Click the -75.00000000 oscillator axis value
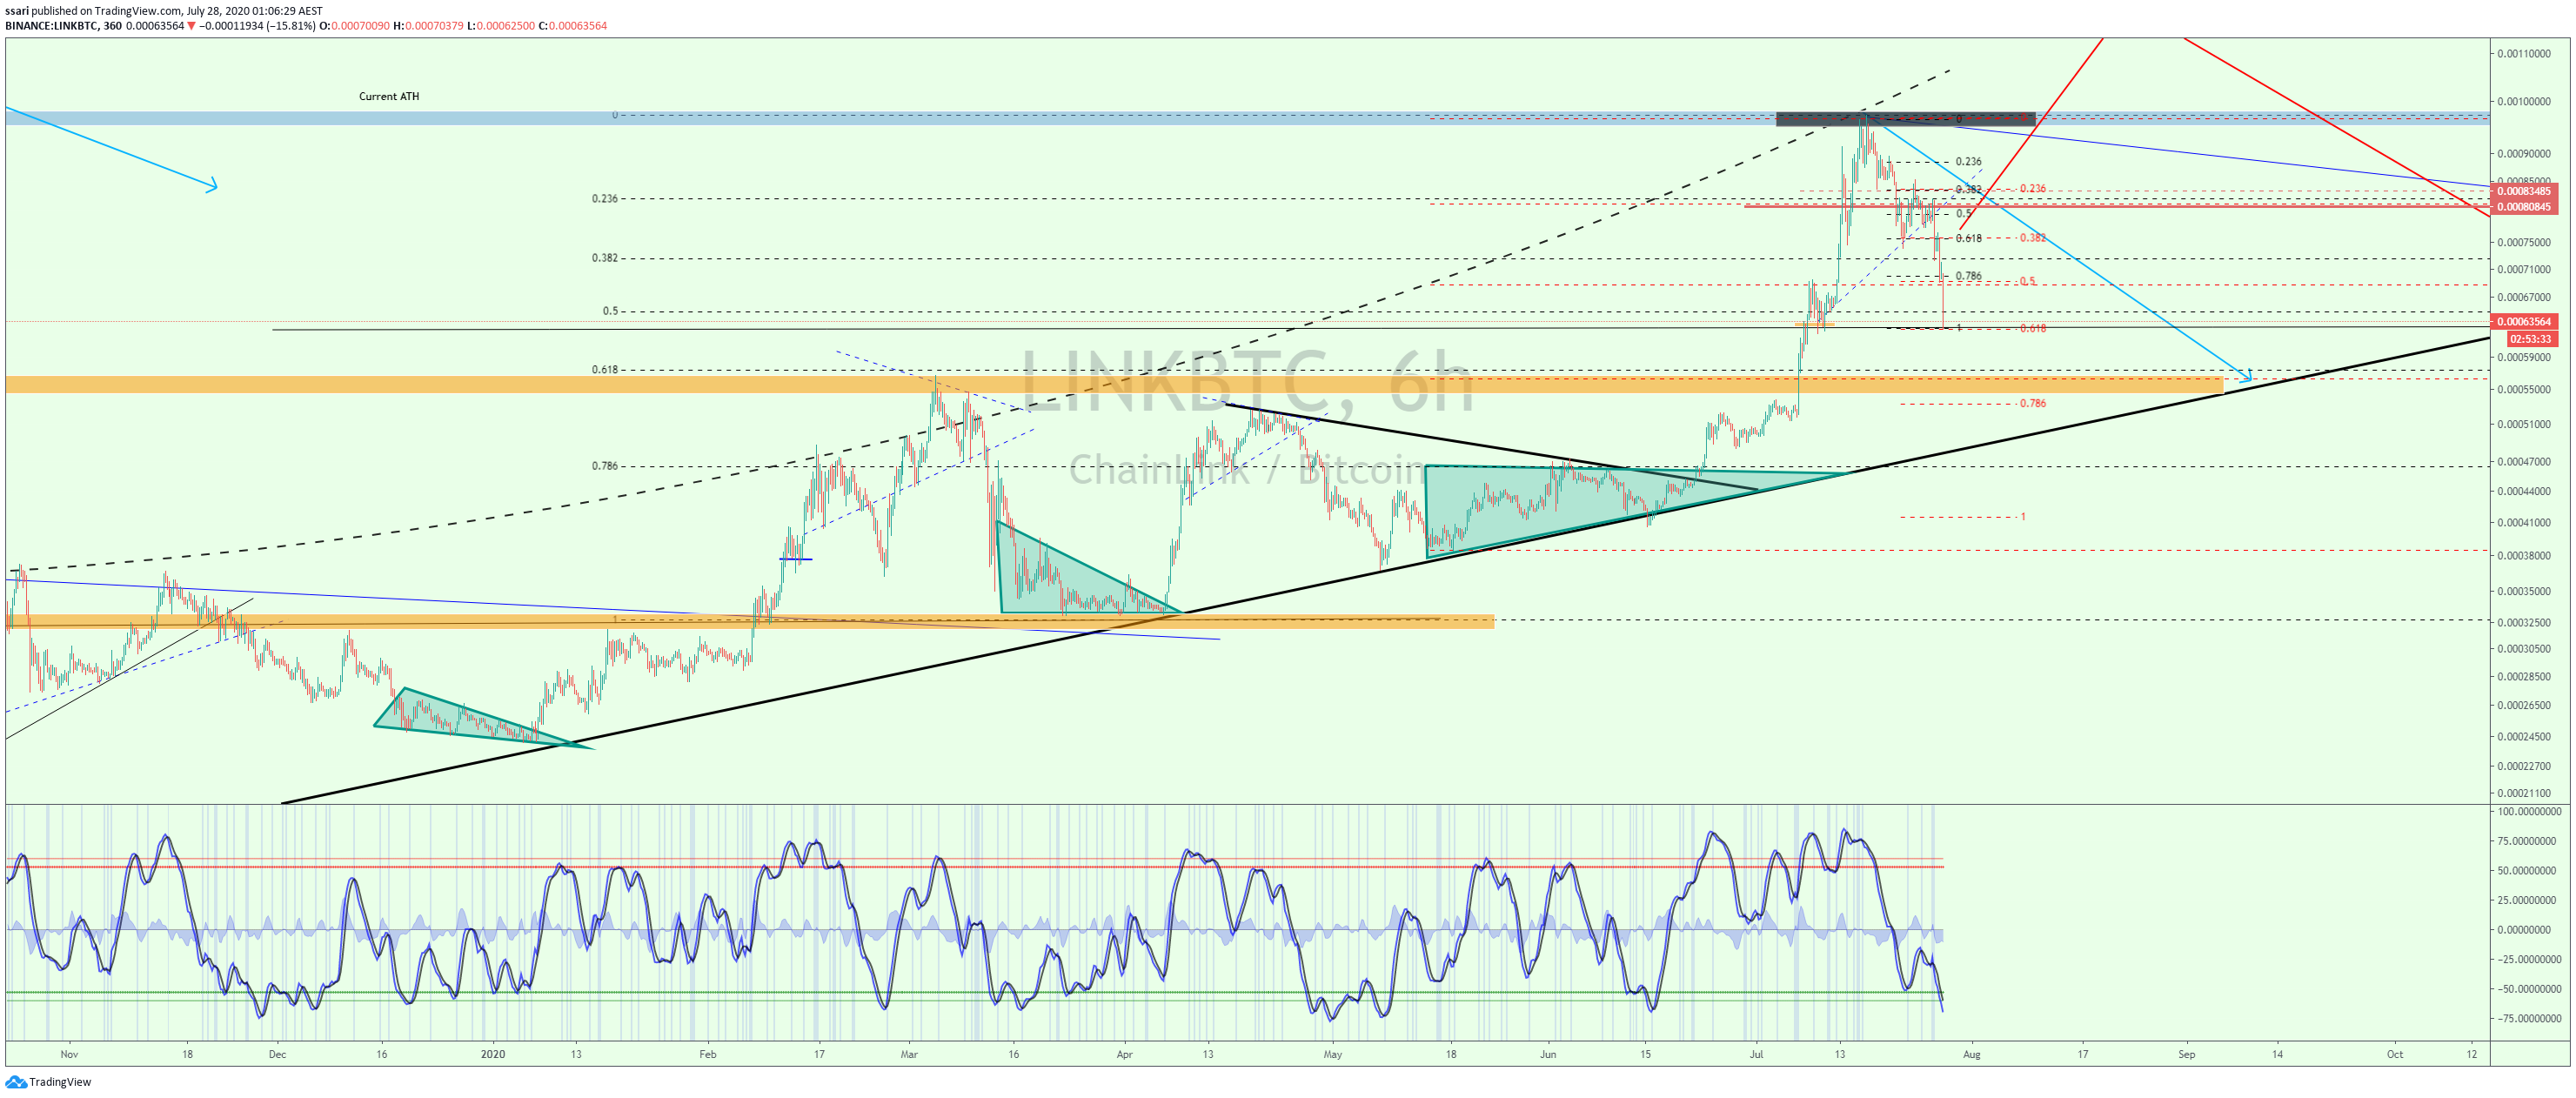Screen dimensions: 2576x1098 (x=2530, y=1019)
